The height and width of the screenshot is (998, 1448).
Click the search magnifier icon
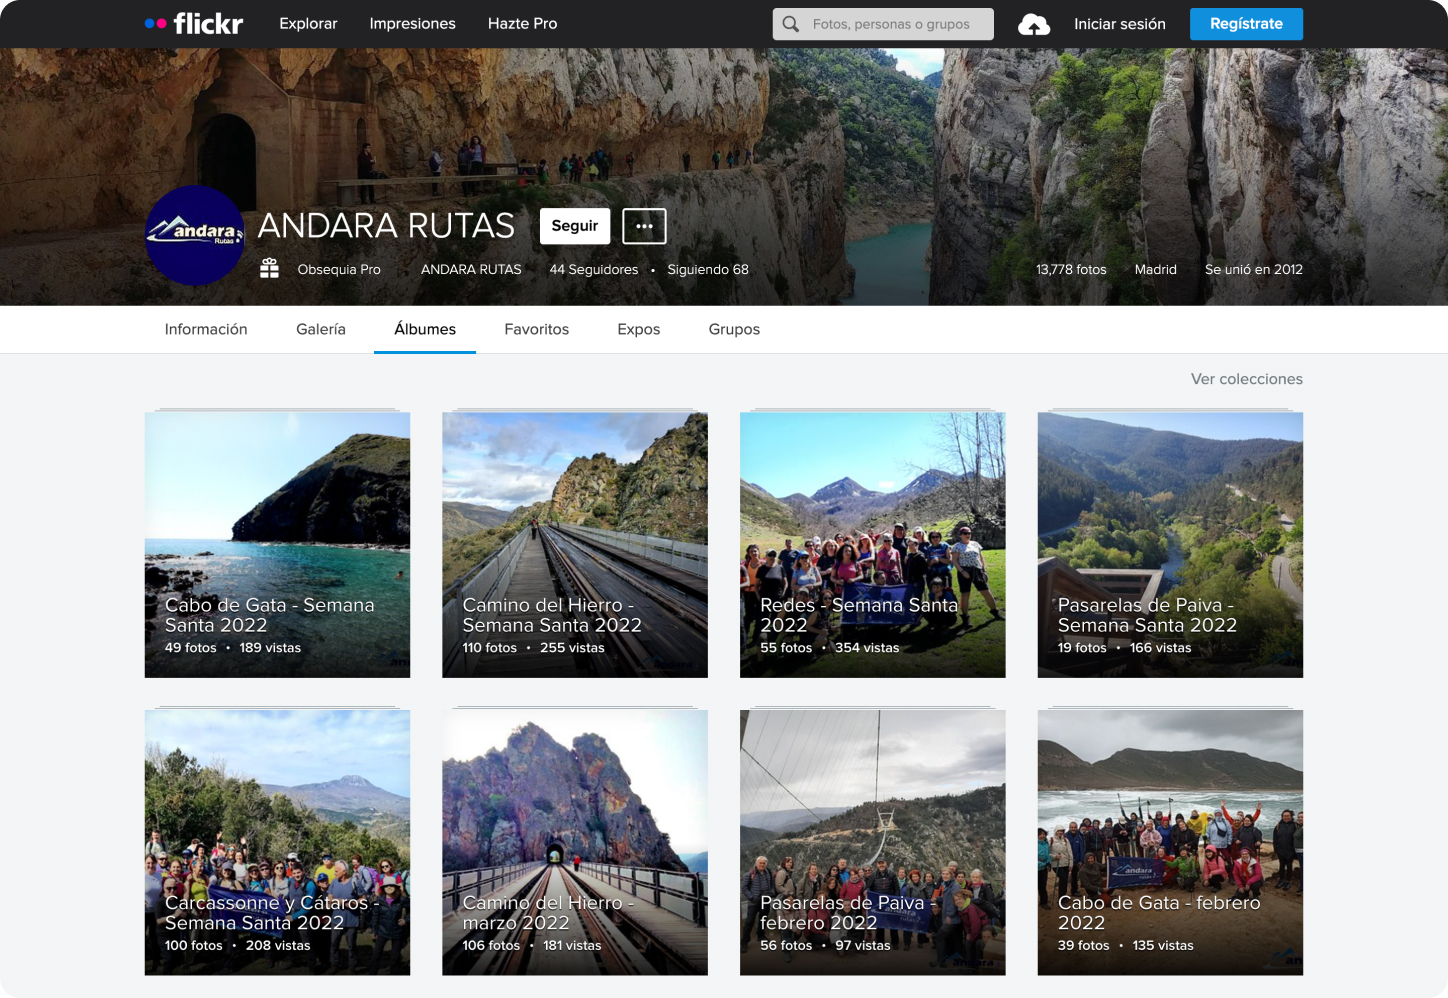point(791,24)
